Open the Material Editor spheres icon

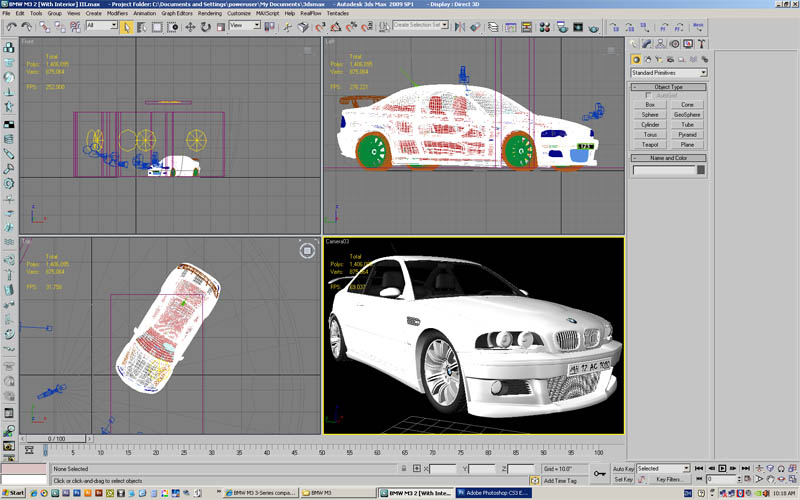tap(545, 27)
